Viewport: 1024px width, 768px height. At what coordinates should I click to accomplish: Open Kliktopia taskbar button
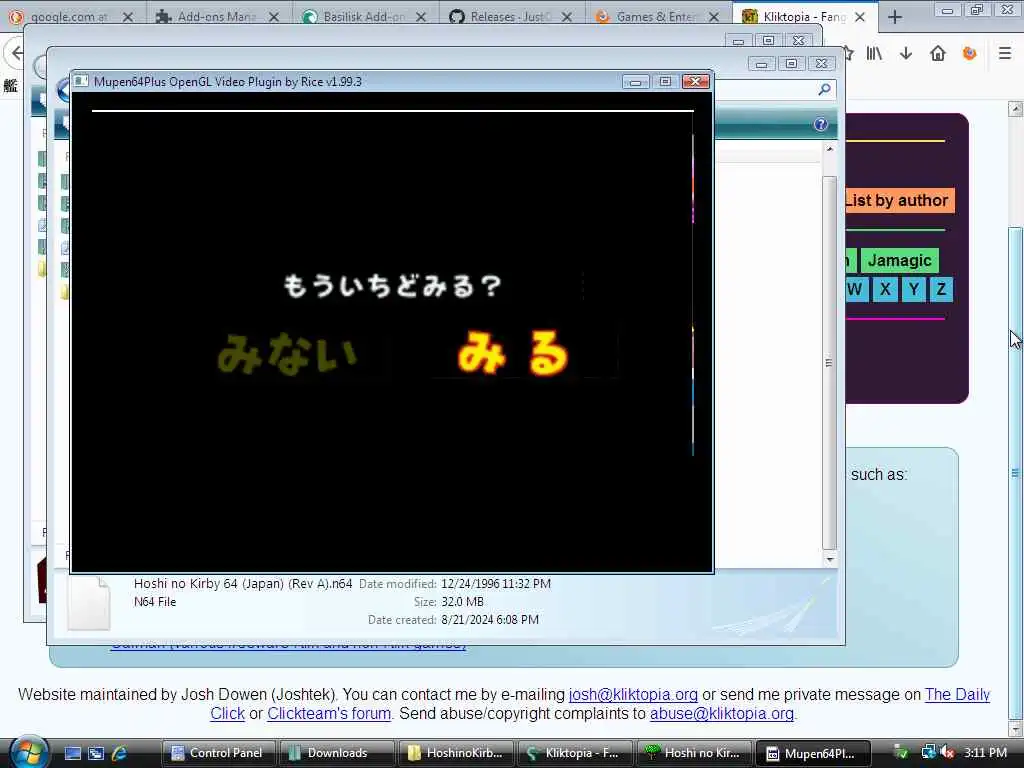pyautogui.click(x=574, y=753)
